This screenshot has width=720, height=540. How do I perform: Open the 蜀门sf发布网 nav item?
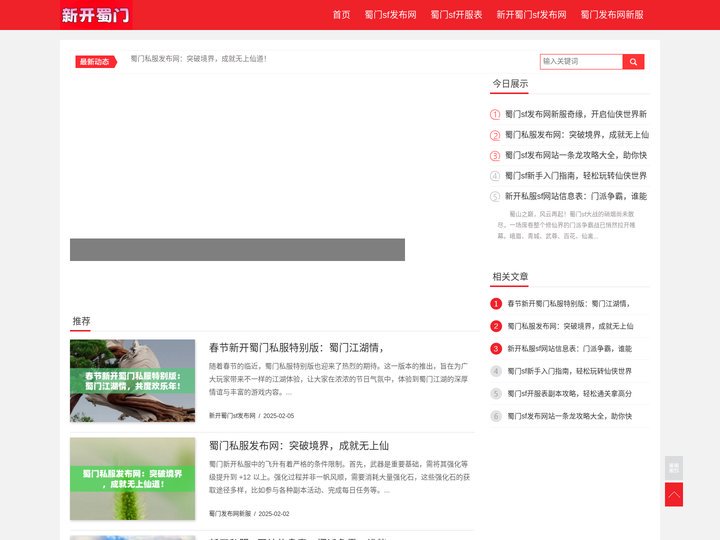(390, 15)
